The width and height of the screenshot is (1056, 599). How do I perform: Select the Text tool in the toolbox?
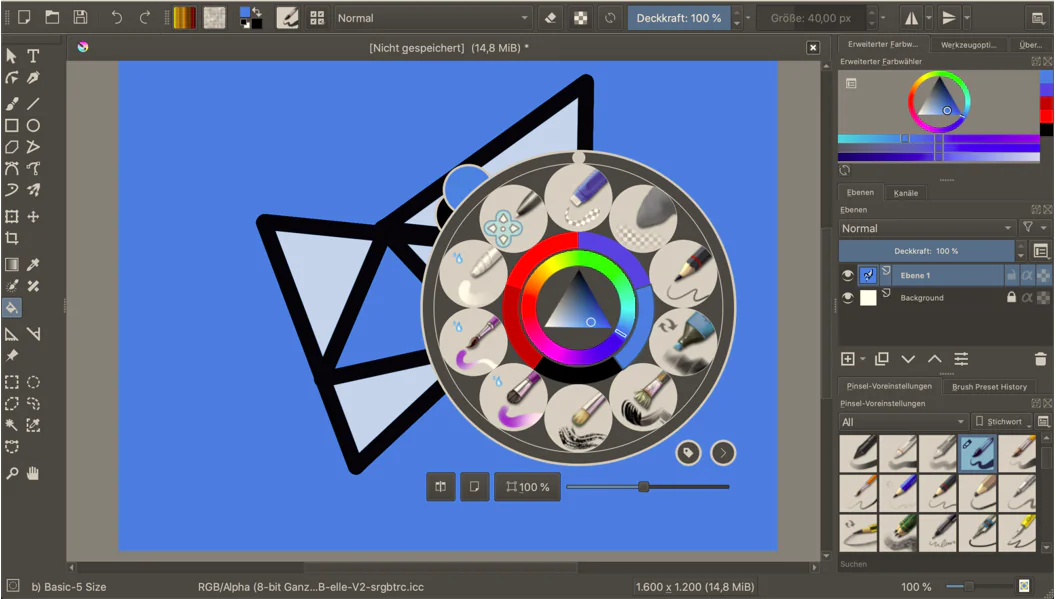pyautogui.click(x=33, y=56)
